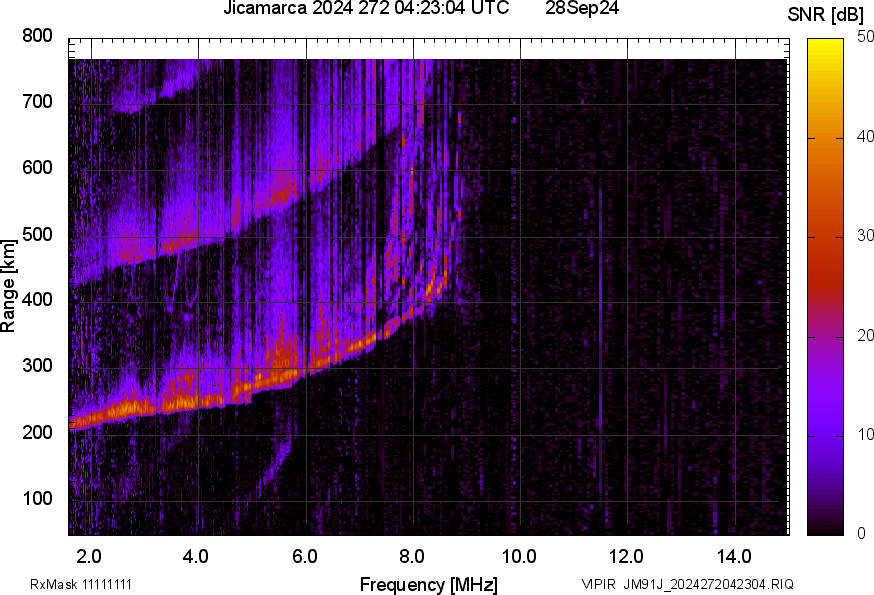Select the 14.0 frequency tick label
This screenshot has width=874, height=595.
[734, 556]
